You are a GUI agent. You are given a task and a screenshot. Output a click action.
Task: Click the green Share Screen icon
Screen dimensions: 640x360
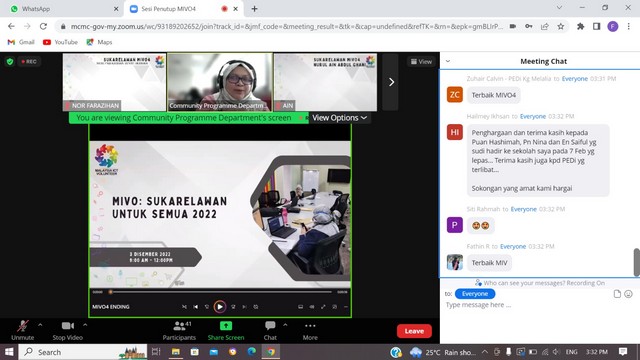coord(226,326)
